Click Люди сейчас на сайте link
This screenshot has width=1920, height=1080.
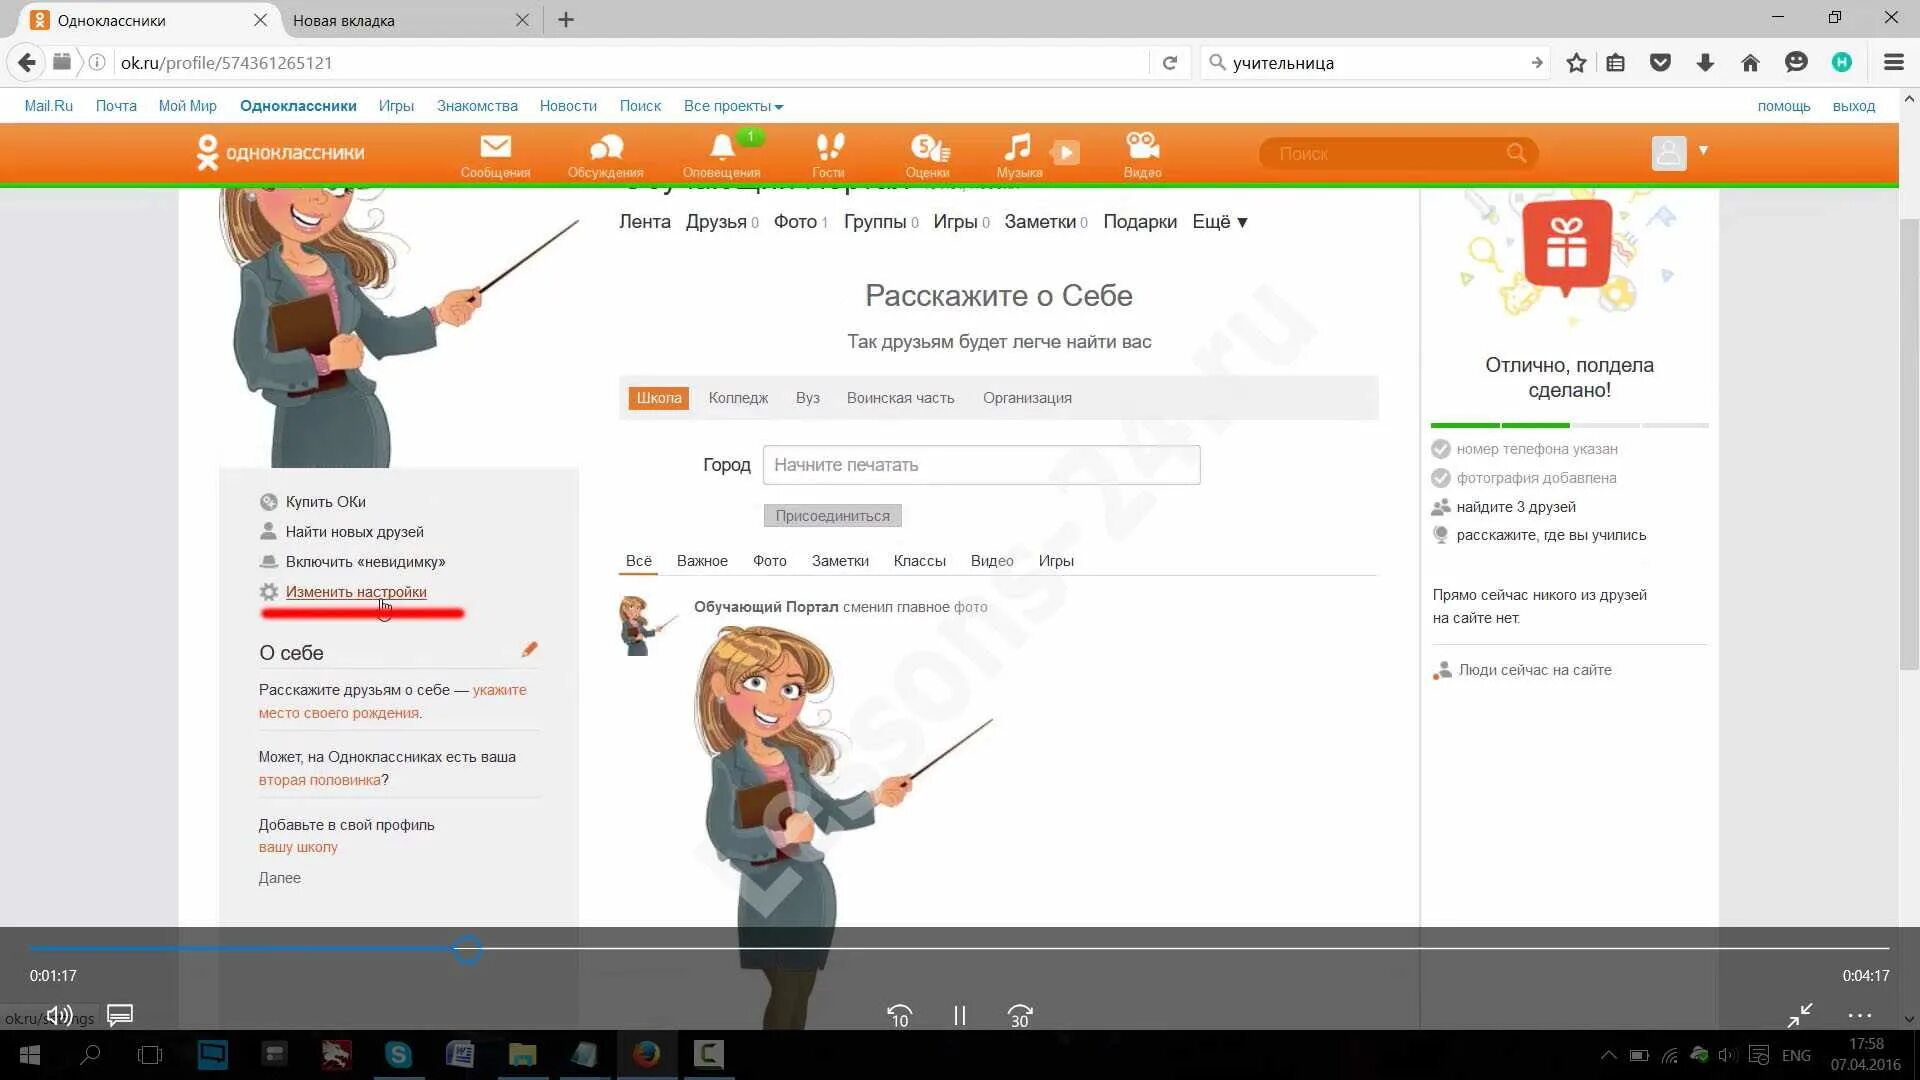pos(1534,670)
